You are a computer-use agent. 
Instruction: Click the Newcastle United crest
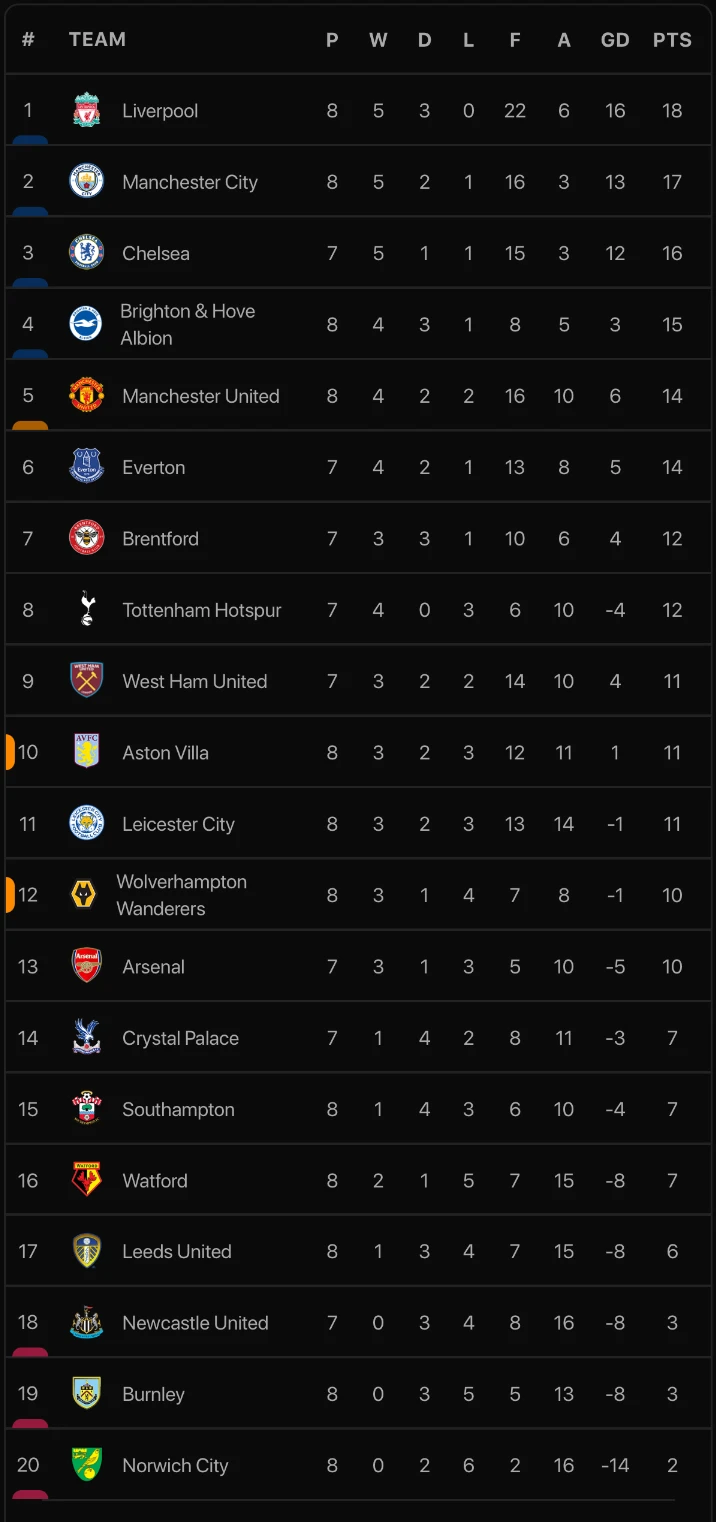click(87, 1323)
